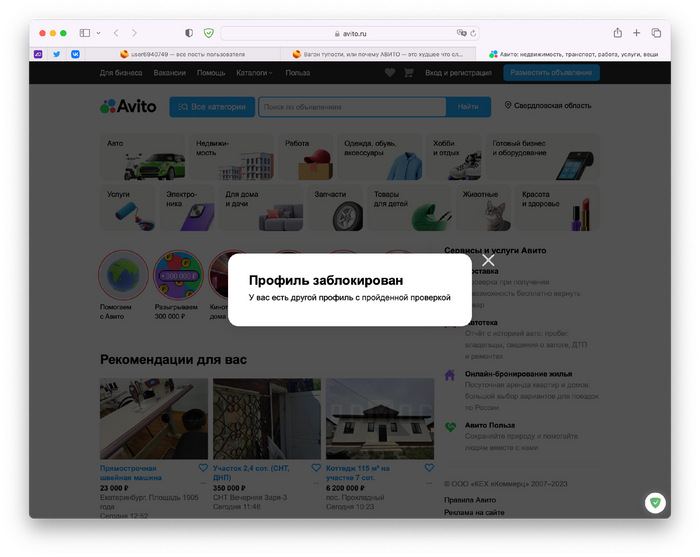Image resolution: width=700 pixels, height=557 pixels.
Task: Open the privacy report shield icon
Action: coord(189,33)
